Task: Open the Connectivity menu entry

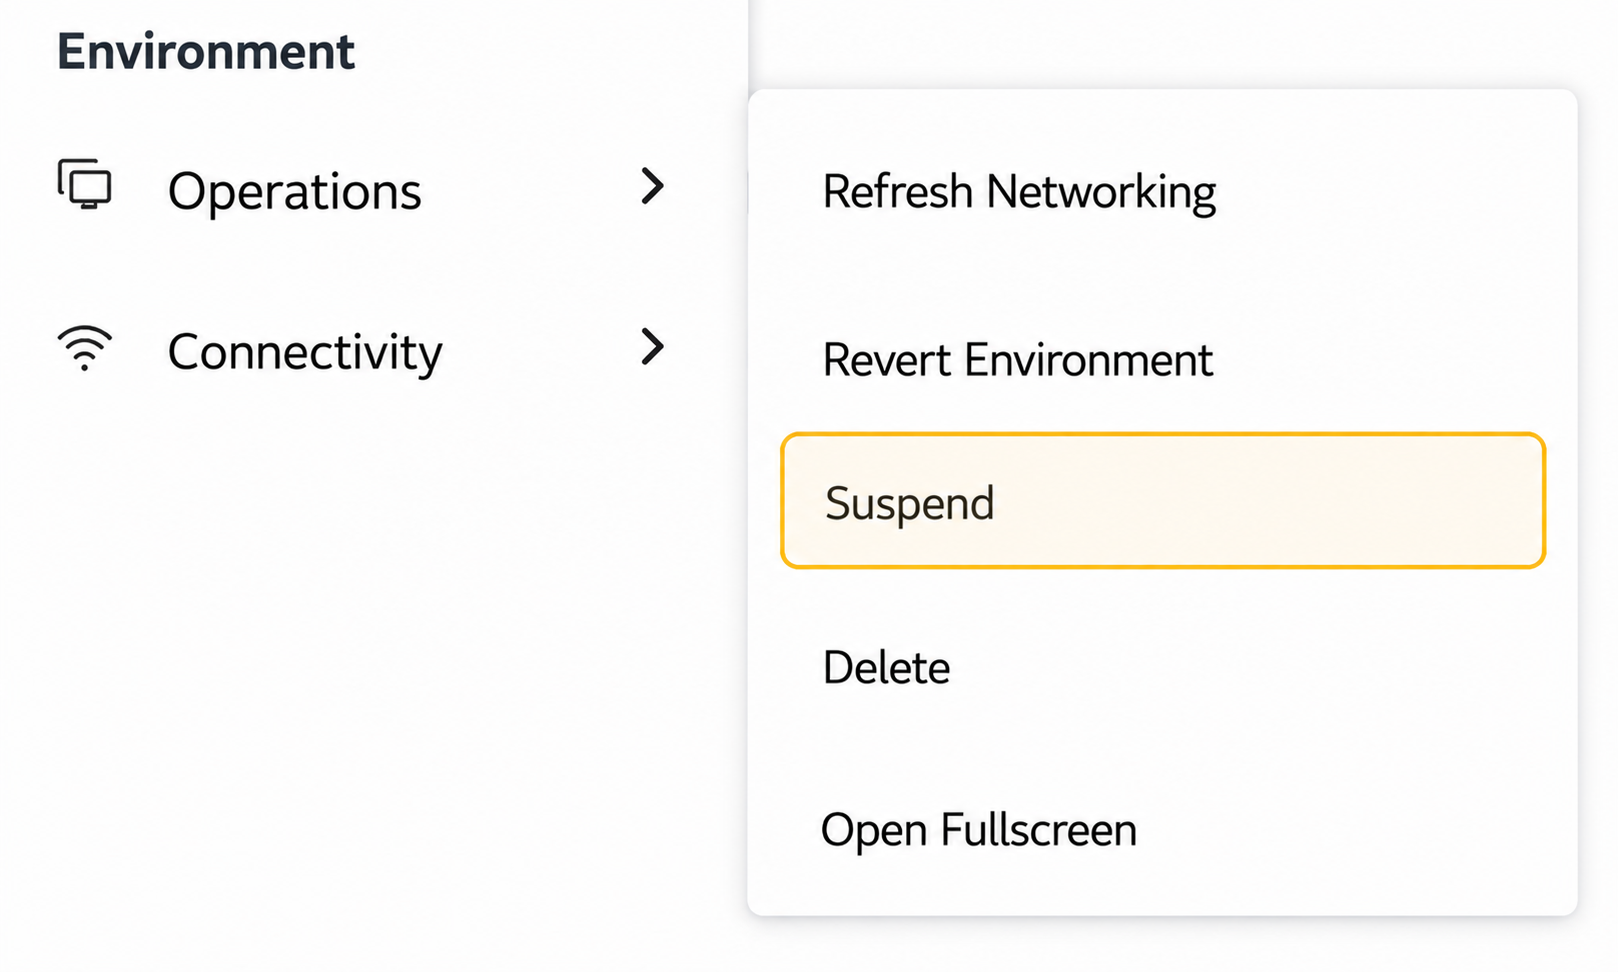Action: (362, 350)
